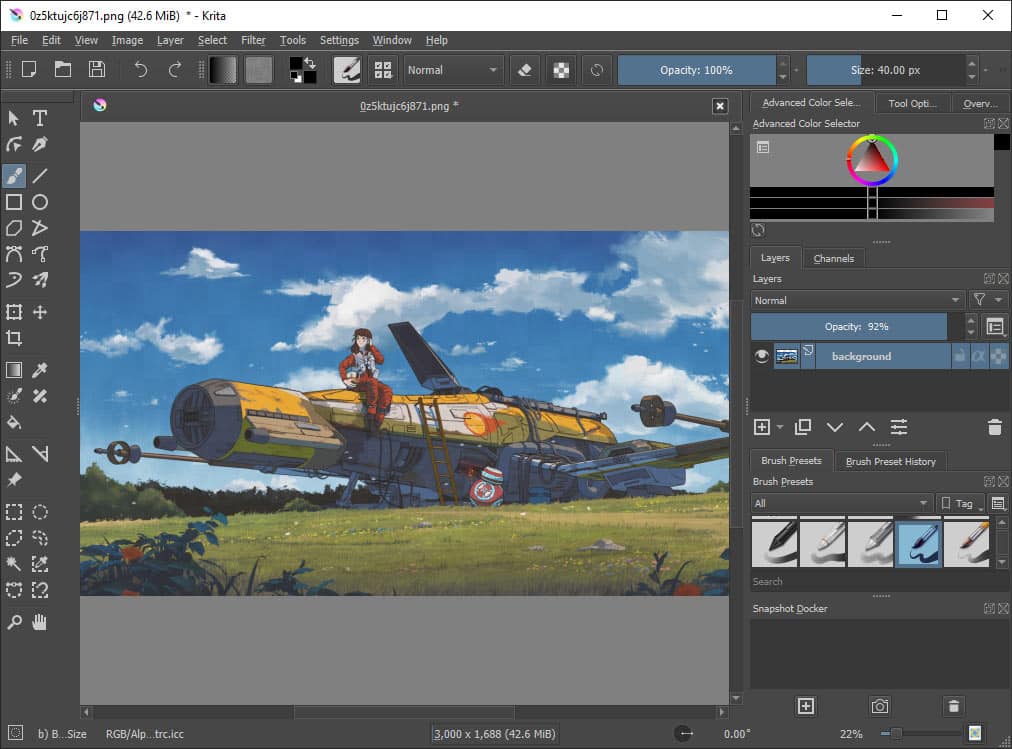The image size is (1012, 749).
Task: Select the Calligraphy tool
Action: coord(40,144)
